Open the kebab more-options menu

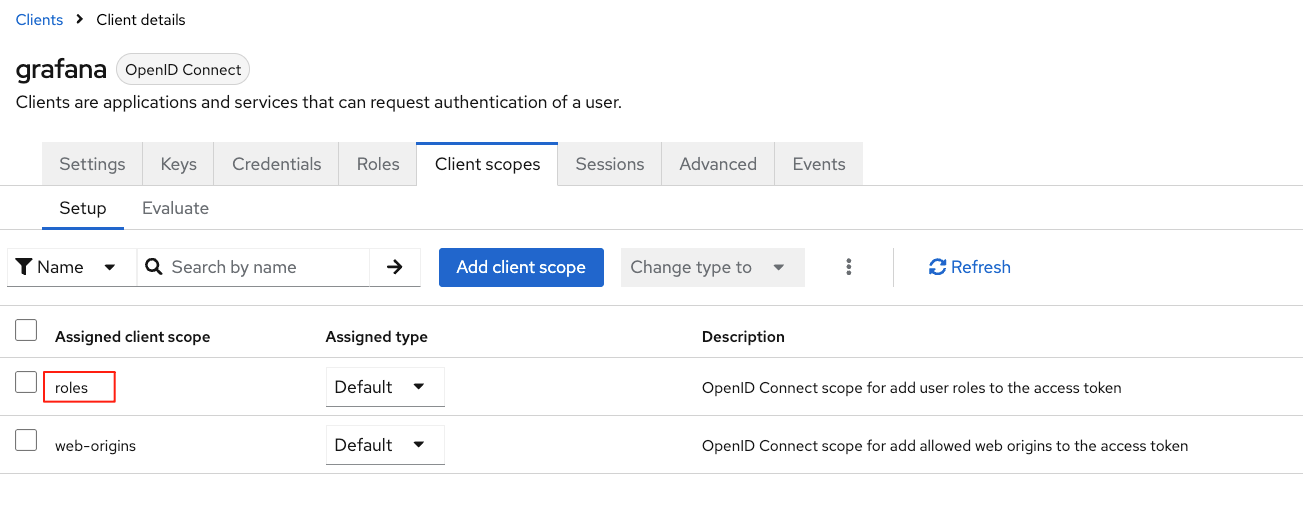[849, 267]
